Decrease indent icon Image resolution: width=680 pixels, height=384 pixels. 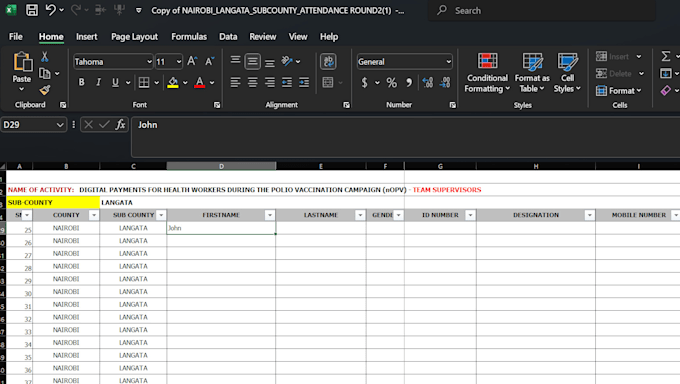(x=287, y=82)
